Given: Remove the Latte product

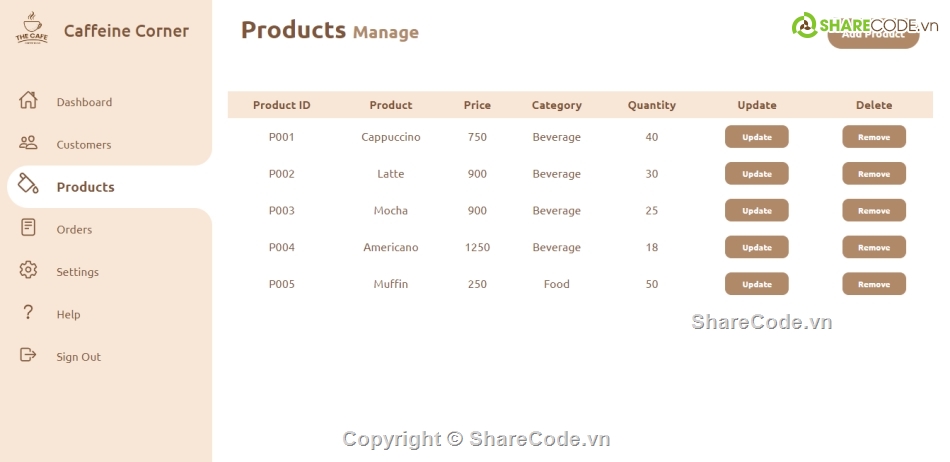Looking at the screenshot, I should (x=873, y=174).
